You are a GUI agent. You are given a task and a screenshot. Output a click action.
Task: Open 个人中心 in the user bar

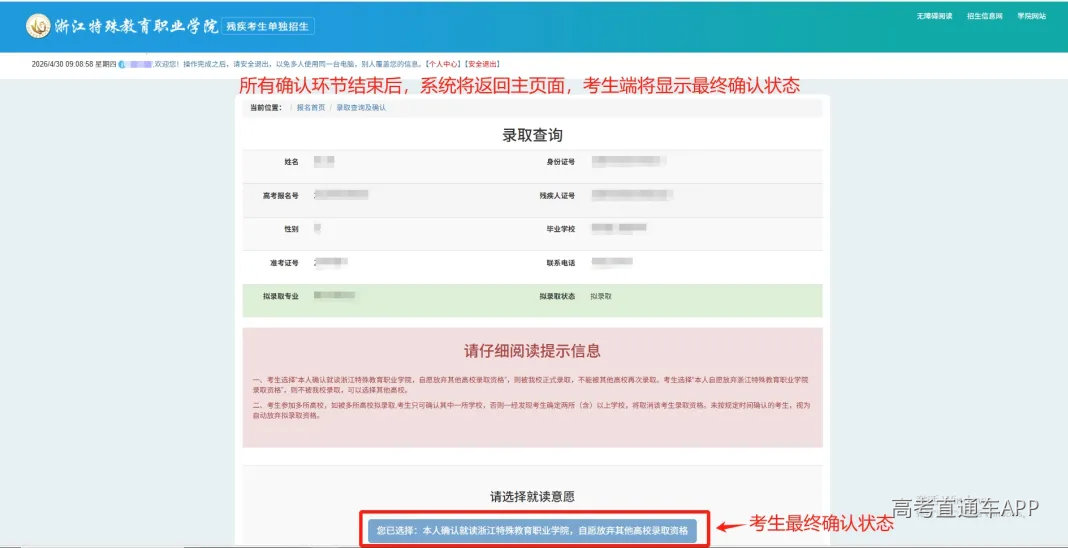coord(443,64)
